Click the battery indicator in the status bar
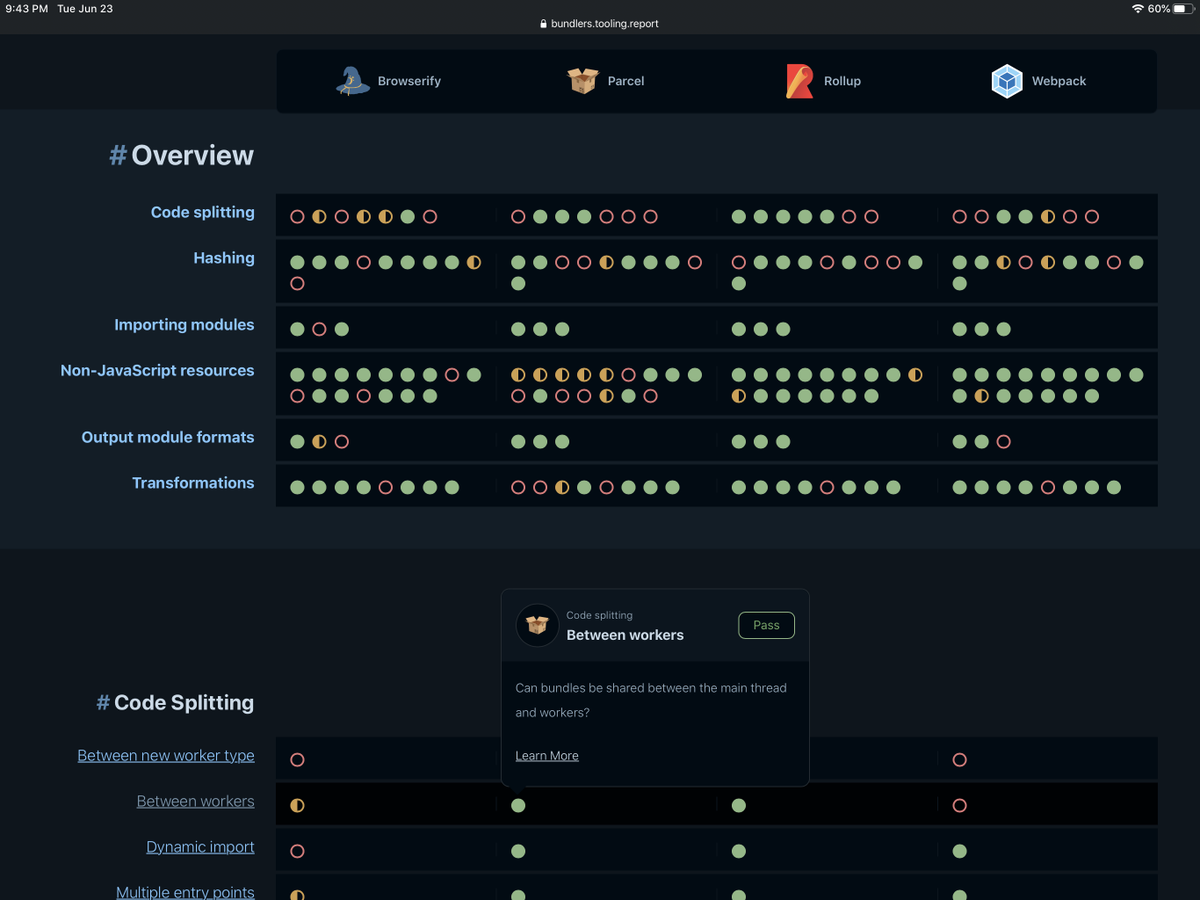This screenshot has width=1200, height=900. click(1184, 8)
